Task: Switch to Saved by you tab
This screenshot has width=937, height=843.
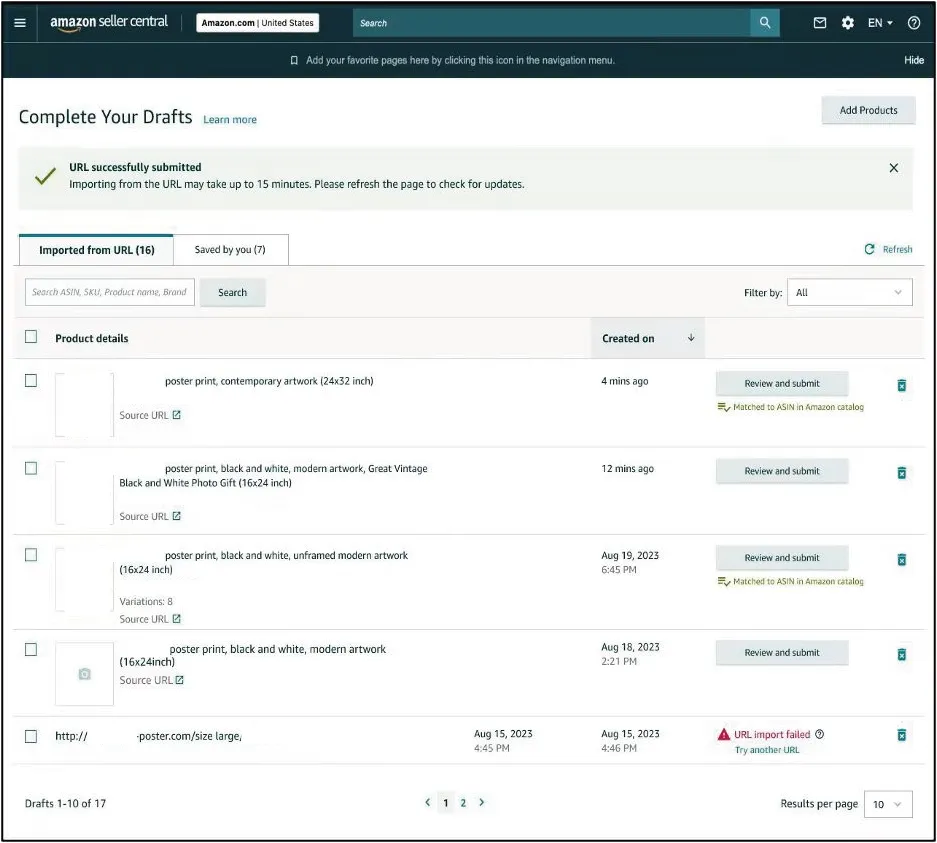Action: click(230, 250)
